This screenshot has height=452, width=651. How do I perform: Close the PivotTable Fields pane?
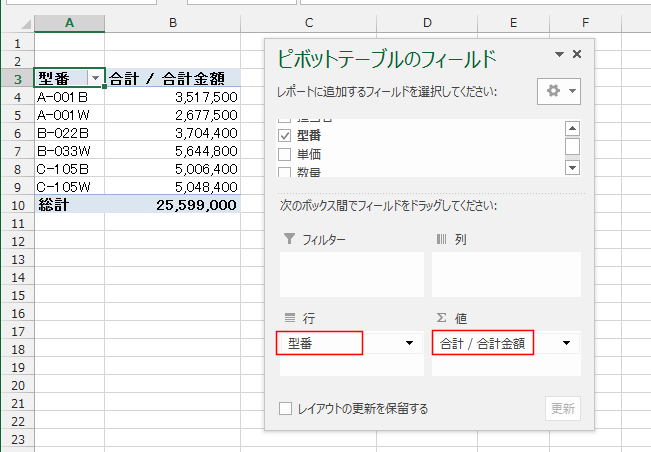pos(577,54)
